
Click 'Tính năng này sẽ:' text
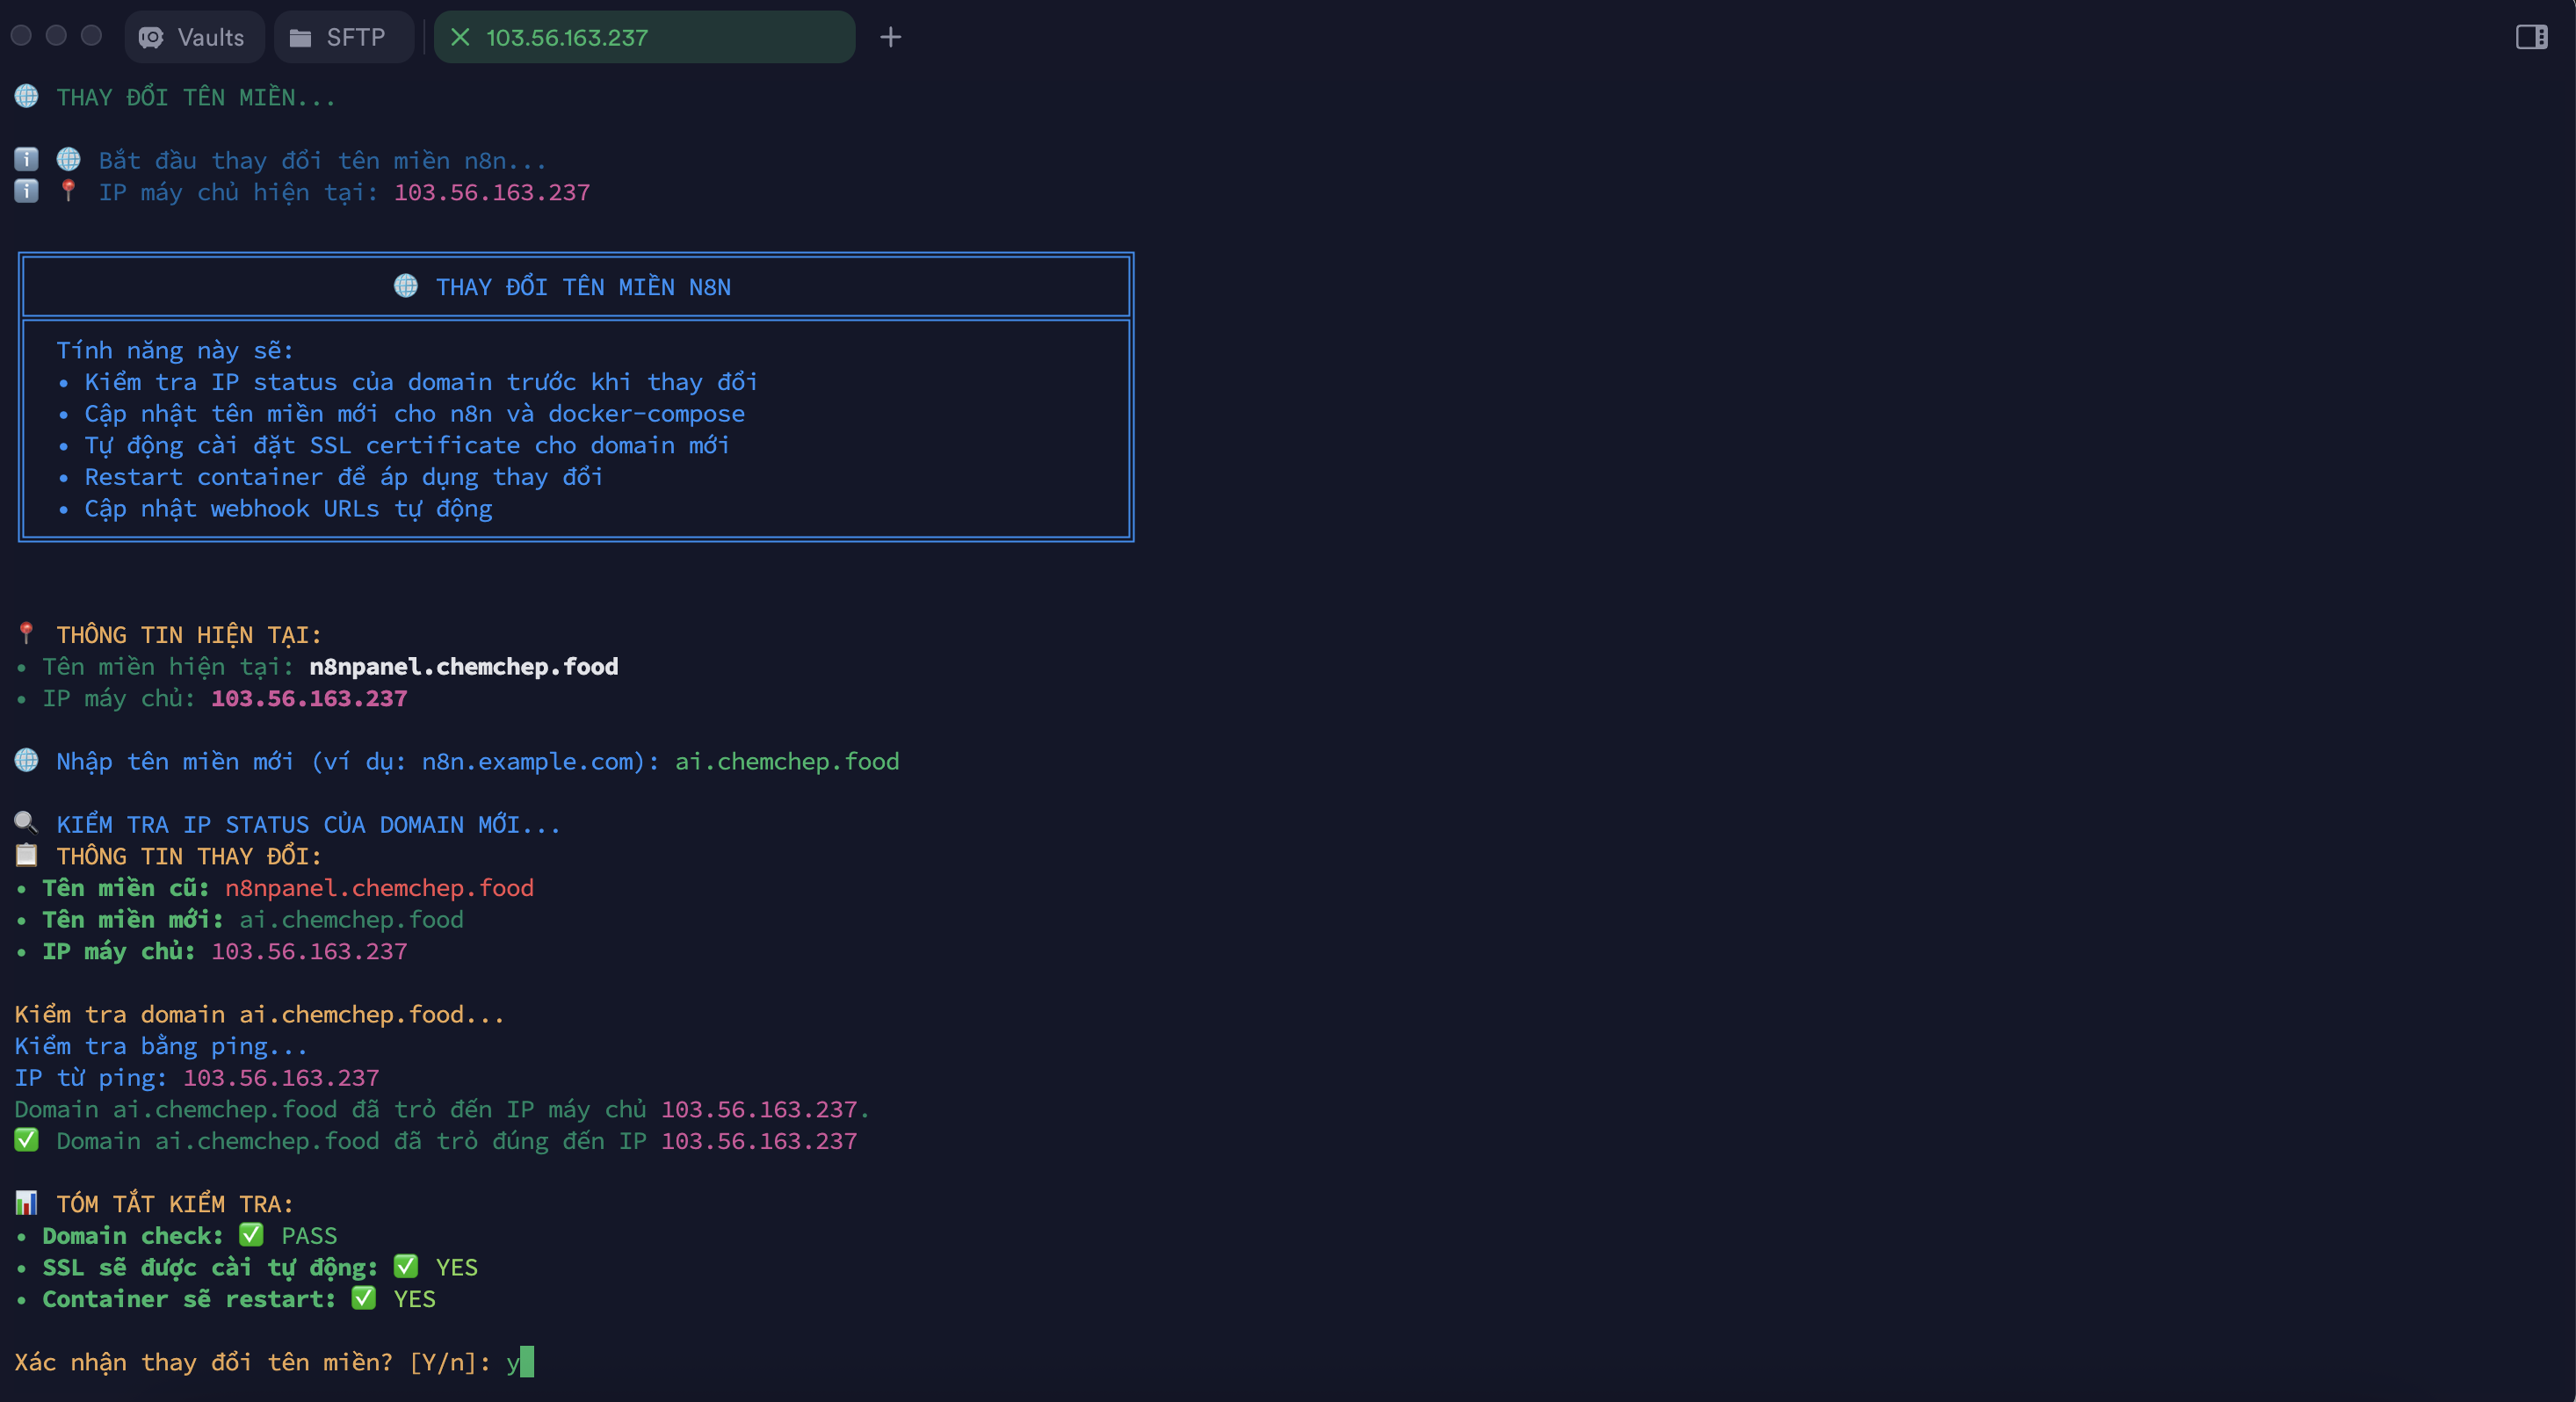tap(175, 350)
